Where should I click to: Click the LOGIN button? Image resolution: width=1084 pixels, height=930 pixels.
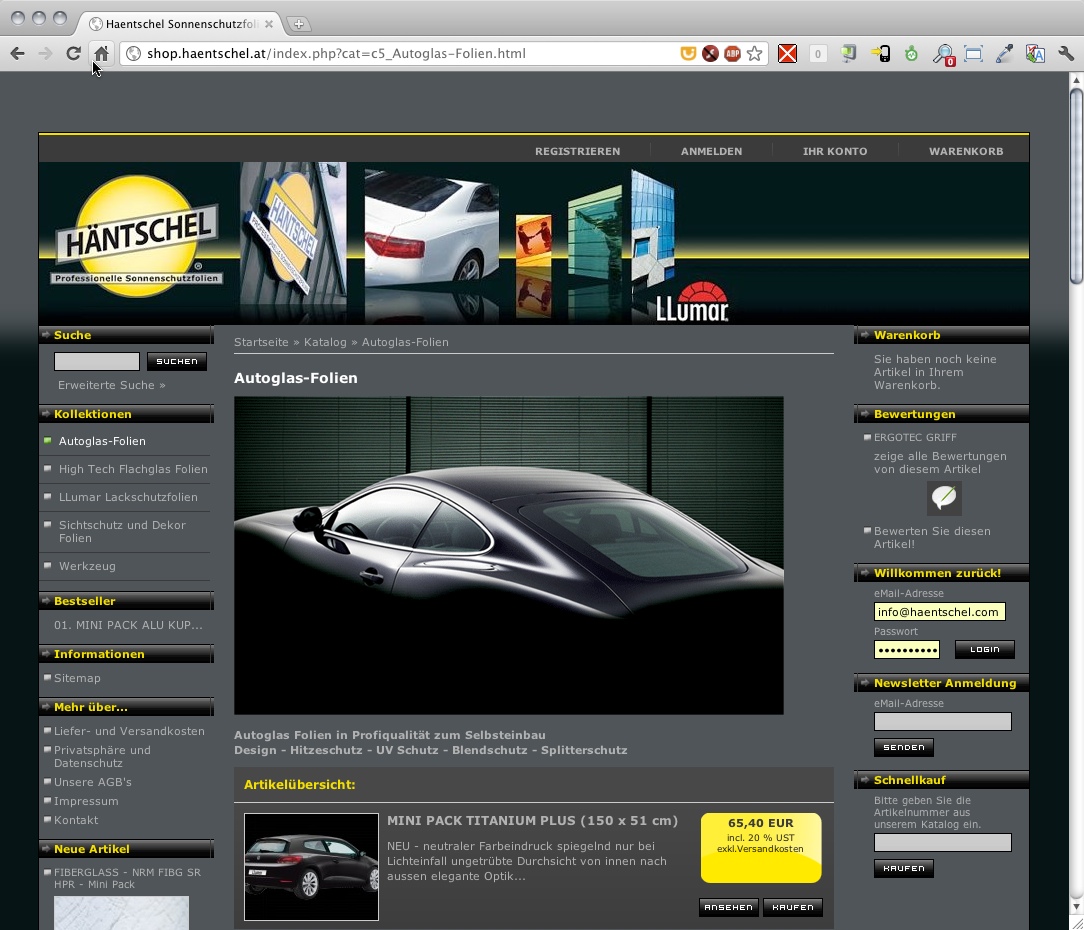coord(984,649)
